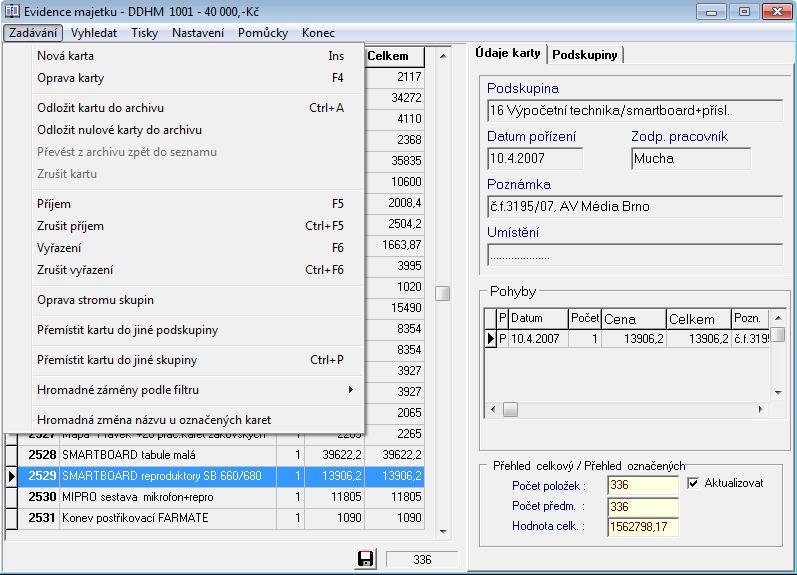
Task: Click the main list vertical scrollbar thumb
Action: click(x=443, y=293)
